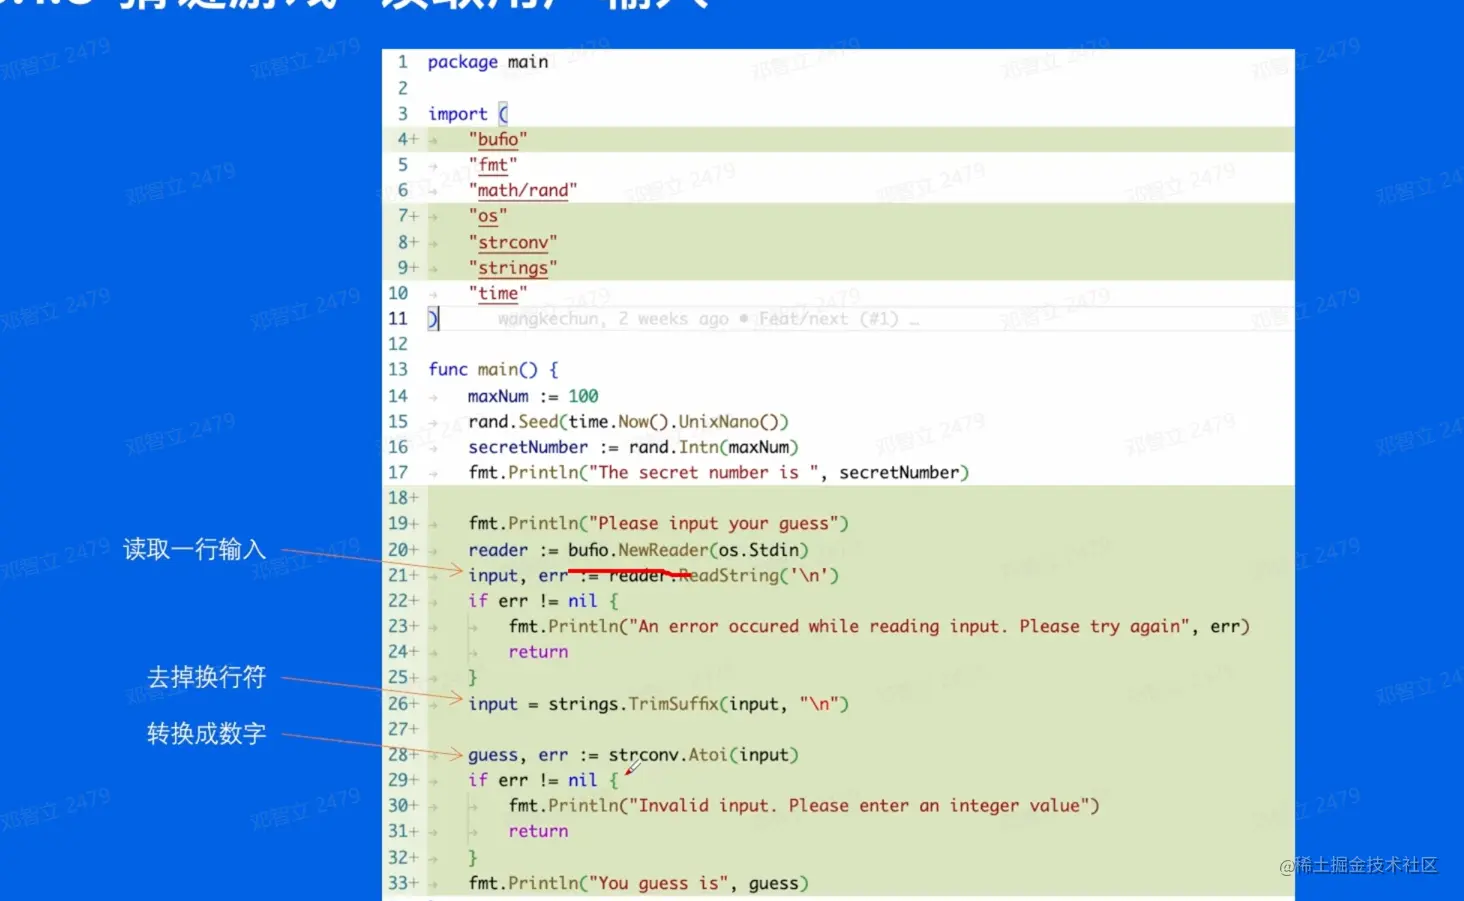
Task: Click the 'maxNum := 100' assignment
Action: point(533,396)
